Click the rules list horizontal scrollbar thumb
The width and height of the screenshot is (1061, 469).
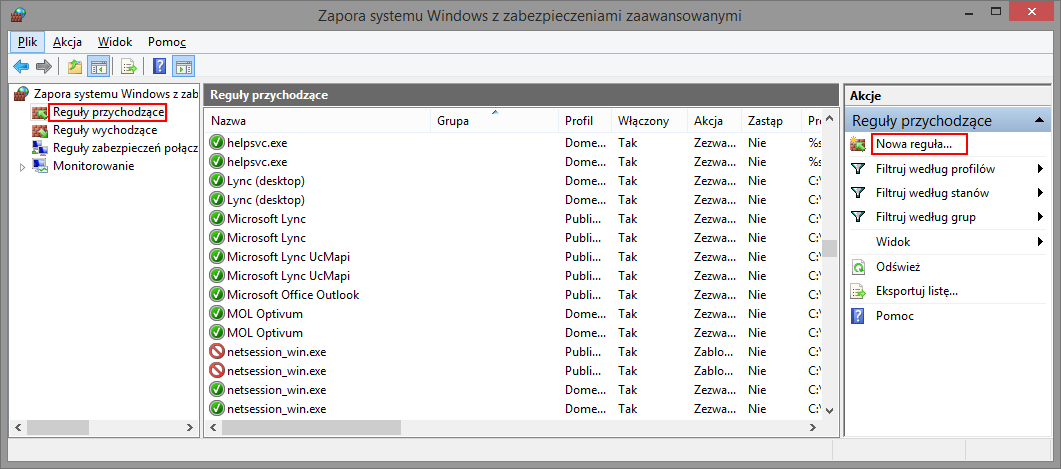point(311,428)
